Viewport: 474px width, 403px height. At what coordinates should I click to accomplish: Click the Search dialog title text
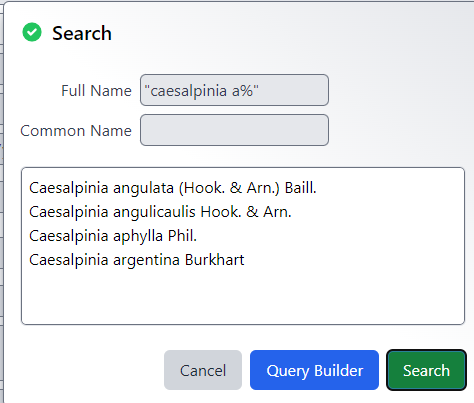[82, 33]
